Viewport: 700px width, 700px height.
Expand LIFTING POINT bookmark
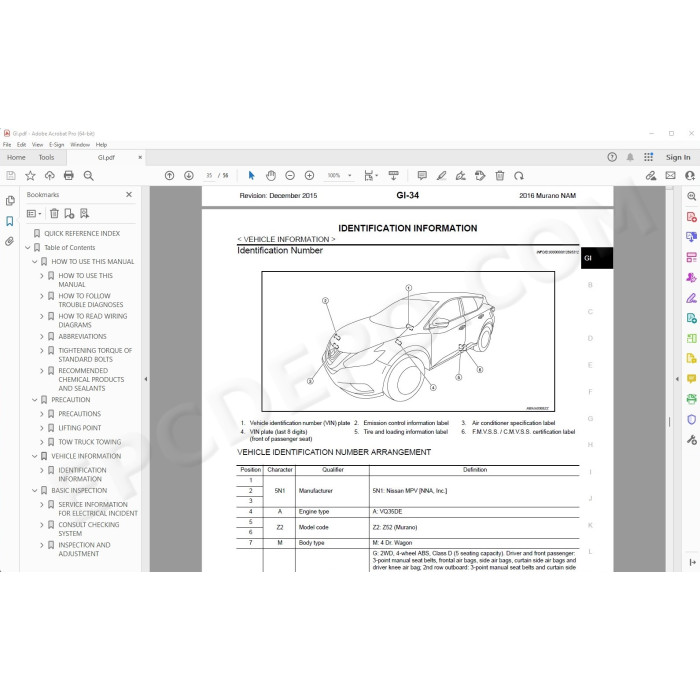(42, 428)
